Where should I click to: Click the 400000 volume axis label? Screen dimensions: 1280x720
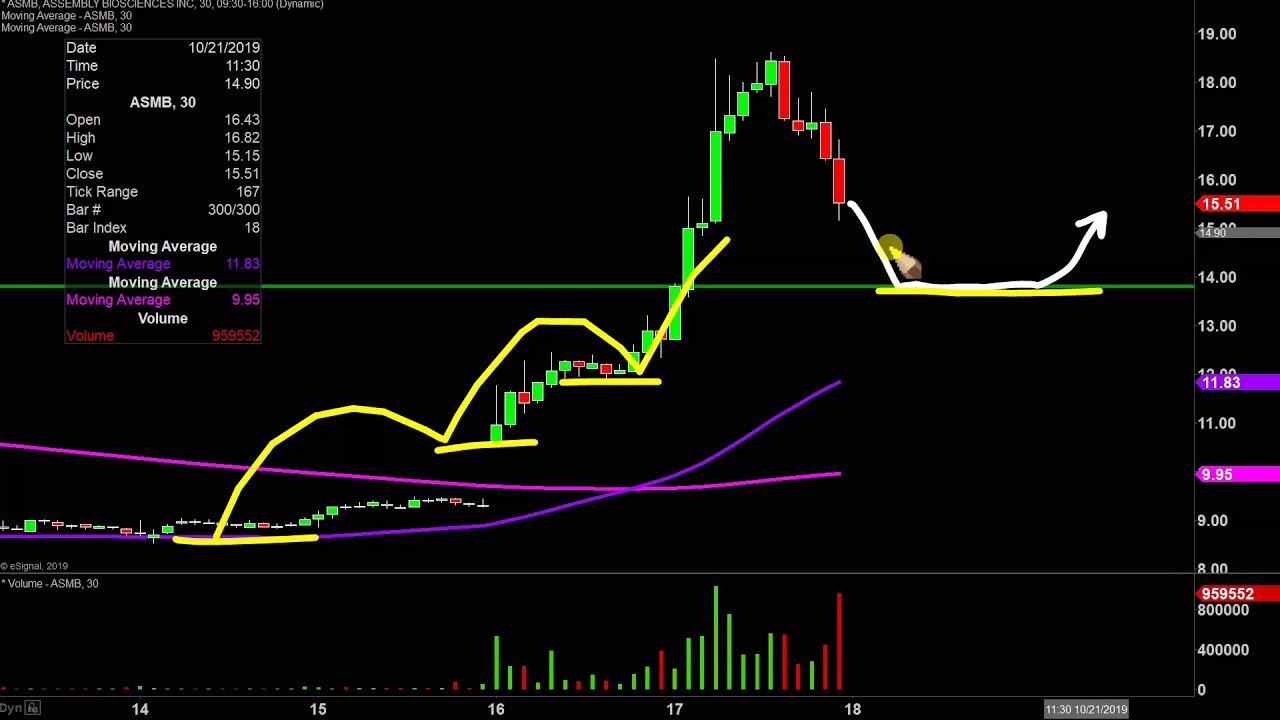1223,650
